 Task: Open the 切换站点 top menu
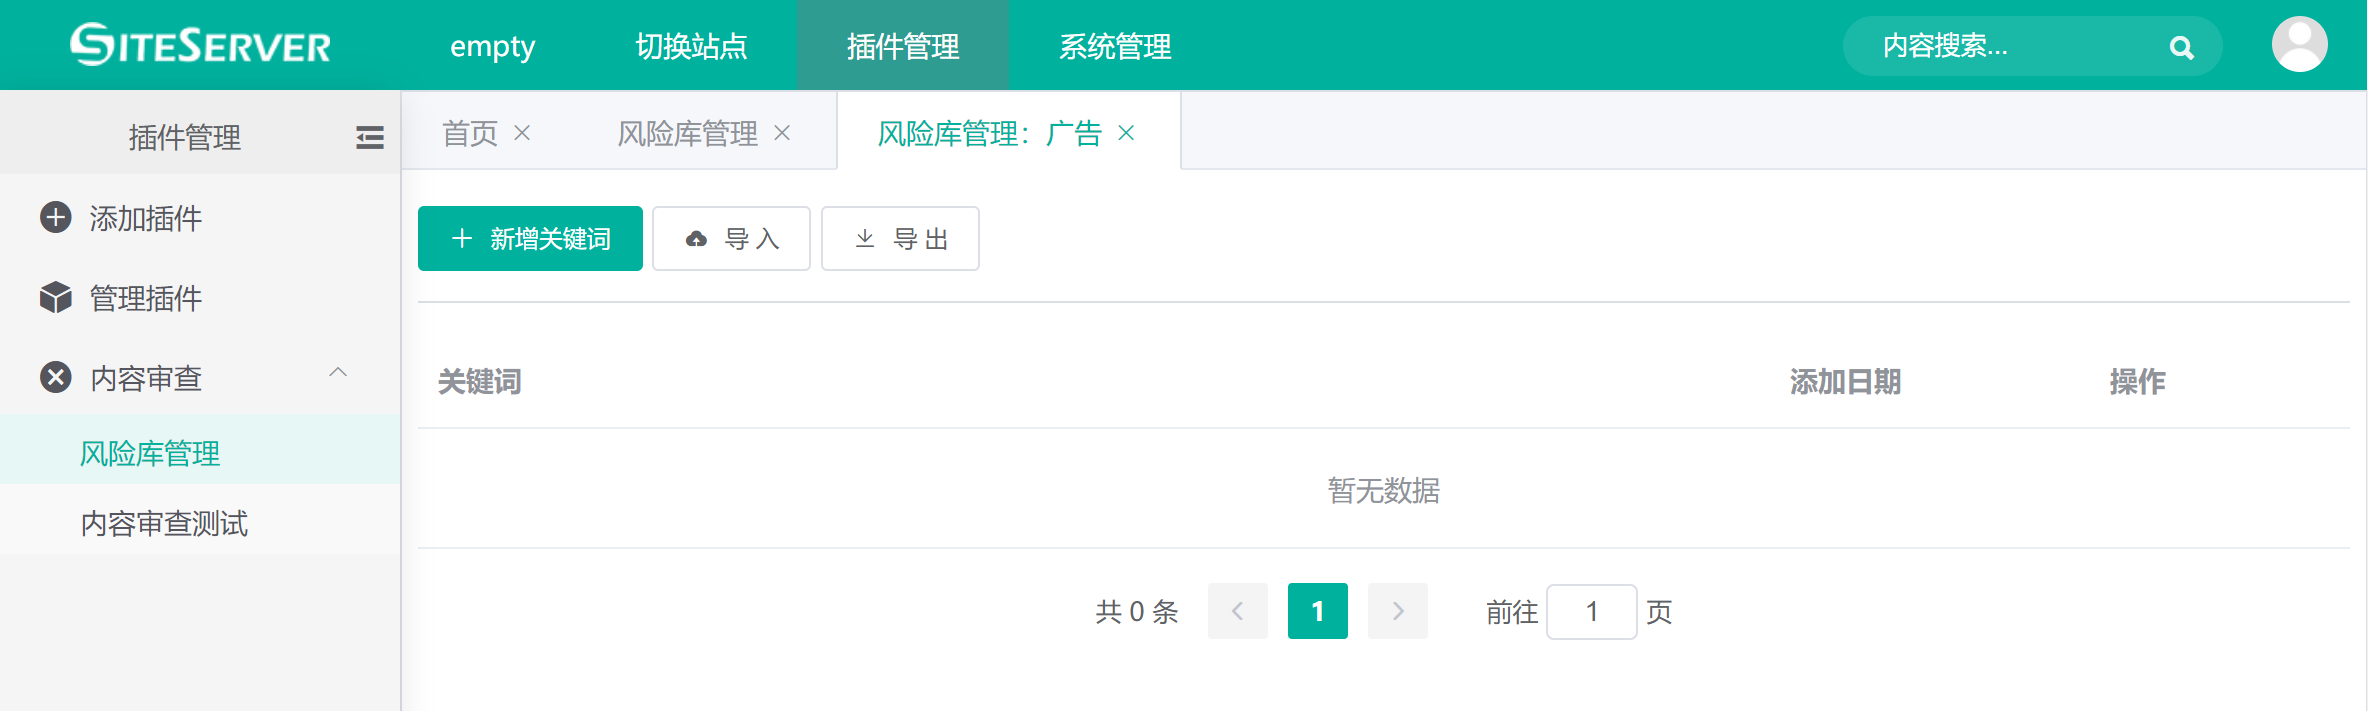tap(691, 46)
